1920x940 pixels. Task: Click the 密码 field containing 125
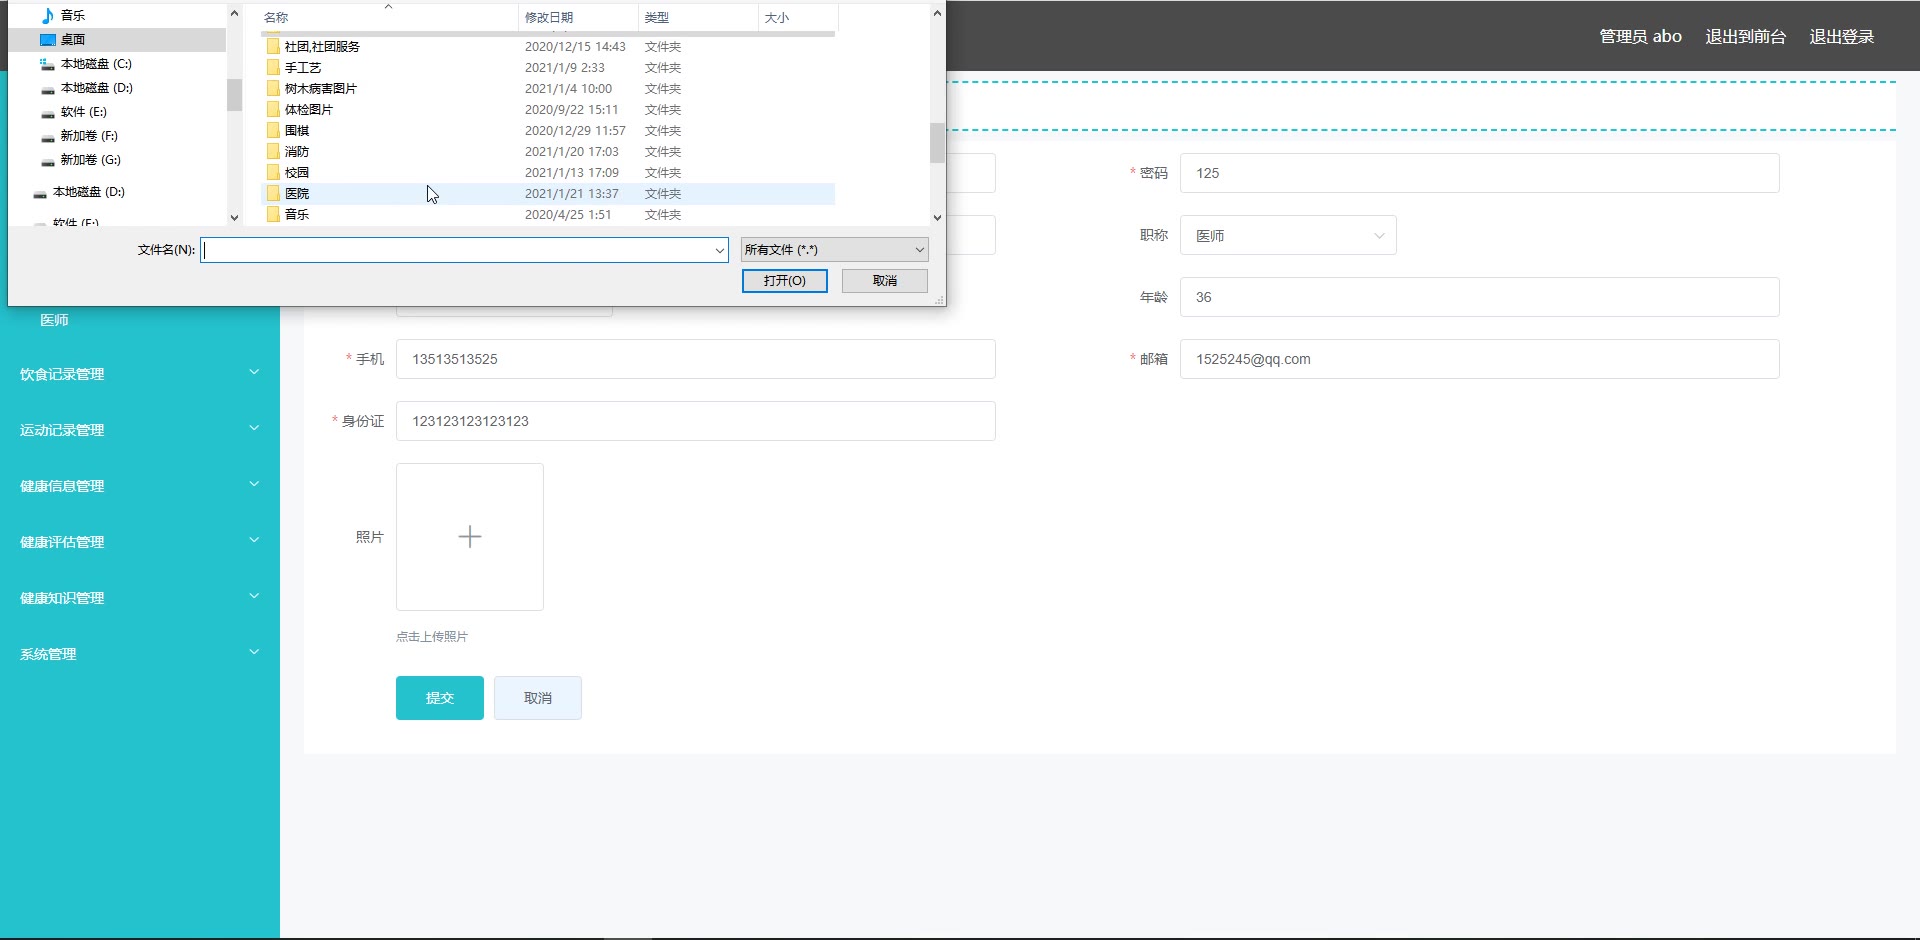pyautogui.click(x=1480, y=173)
